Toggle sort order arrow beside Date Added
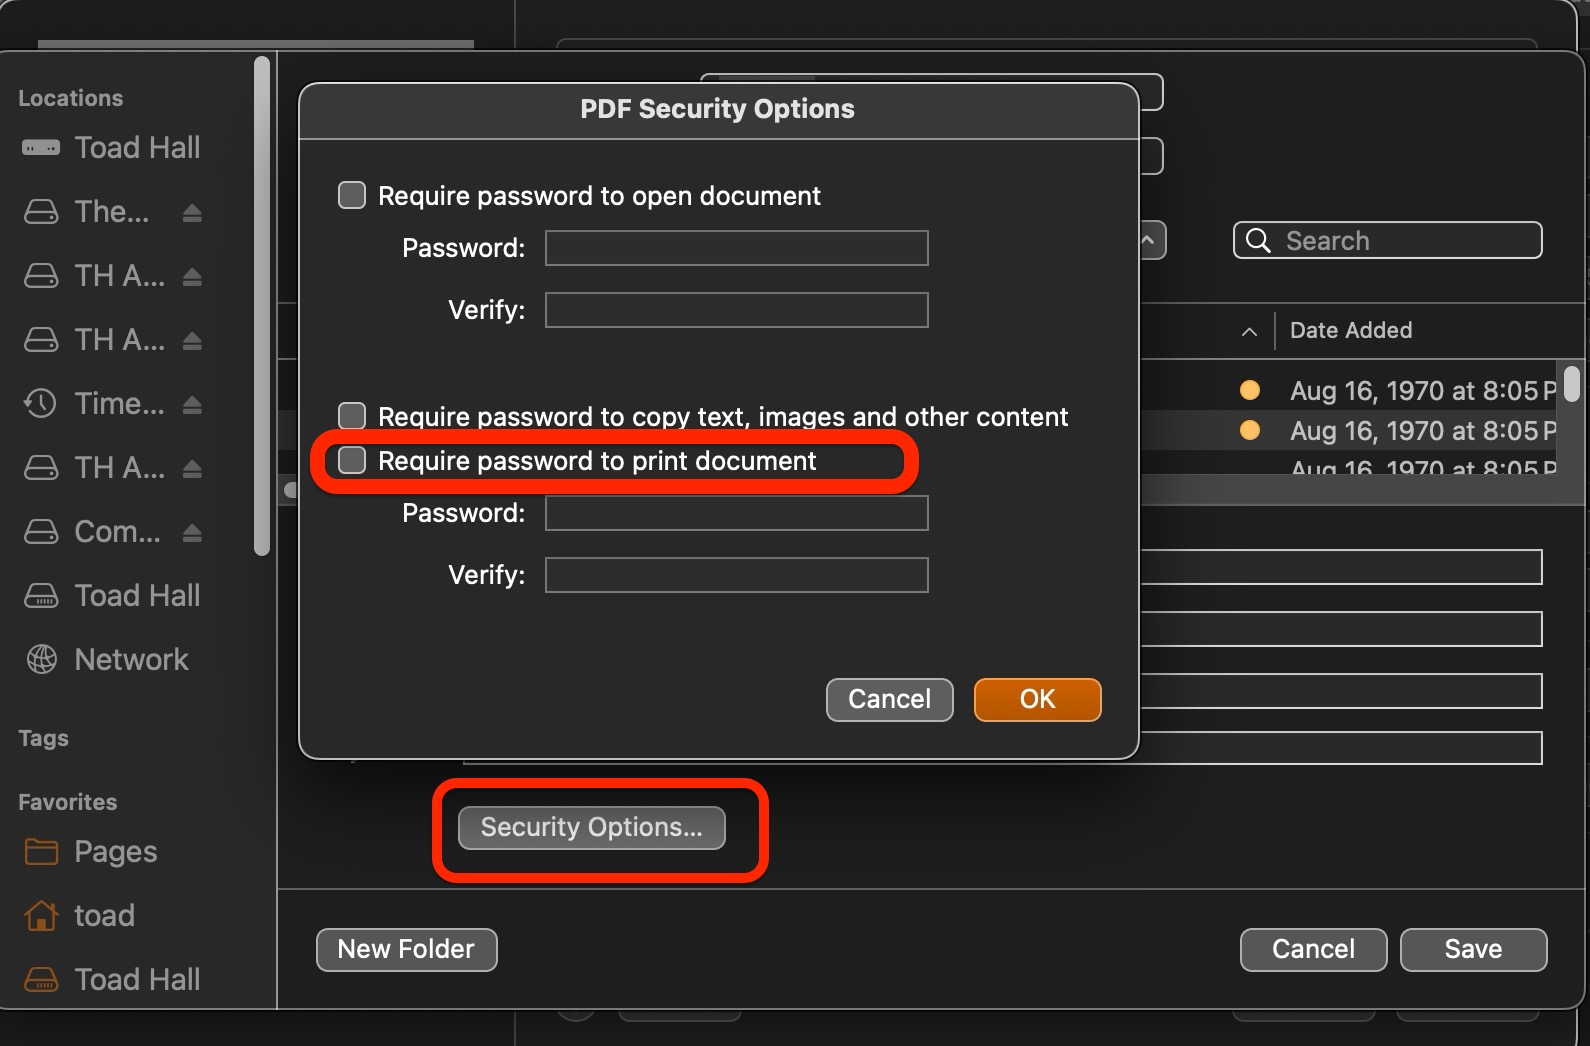This screenshot has height=1046, width=1590. tap(1249, 331)
